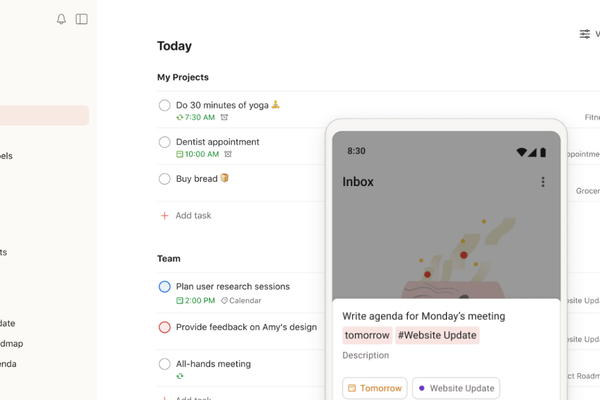Select the highlighted sidebar item

point(44,116)
